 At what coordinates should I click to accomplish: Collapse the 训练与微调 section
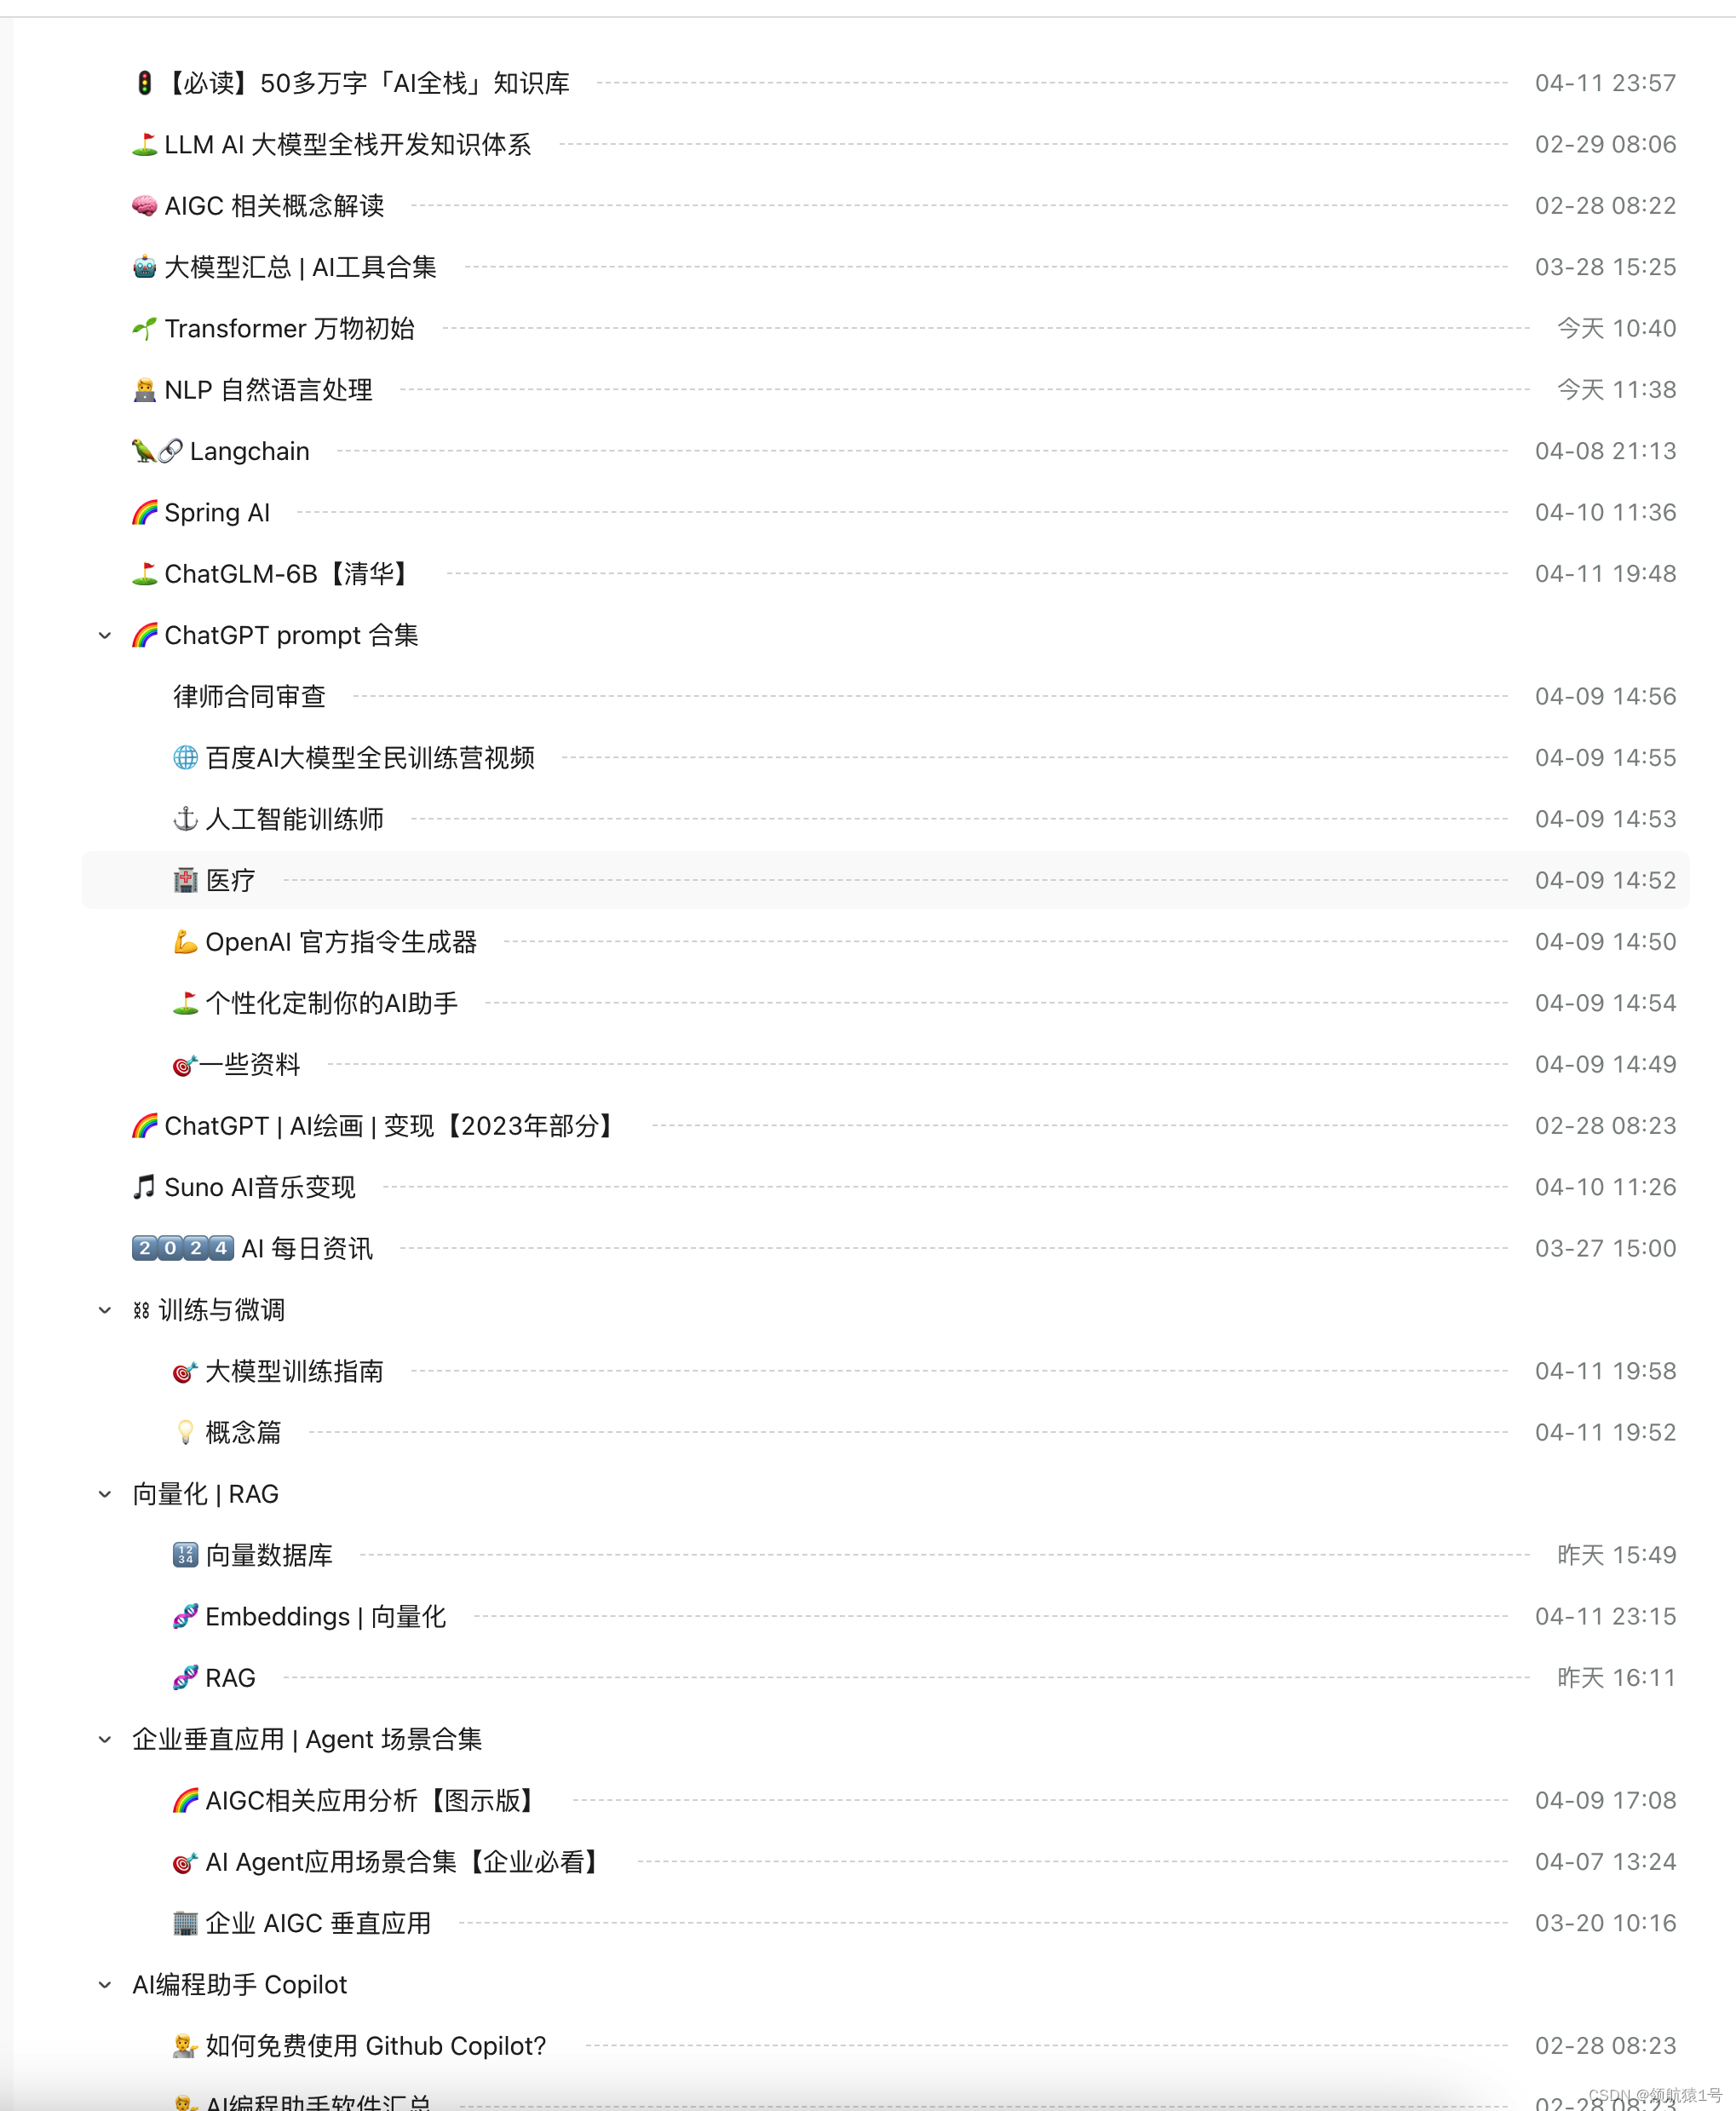click(x=101, y=1309)
